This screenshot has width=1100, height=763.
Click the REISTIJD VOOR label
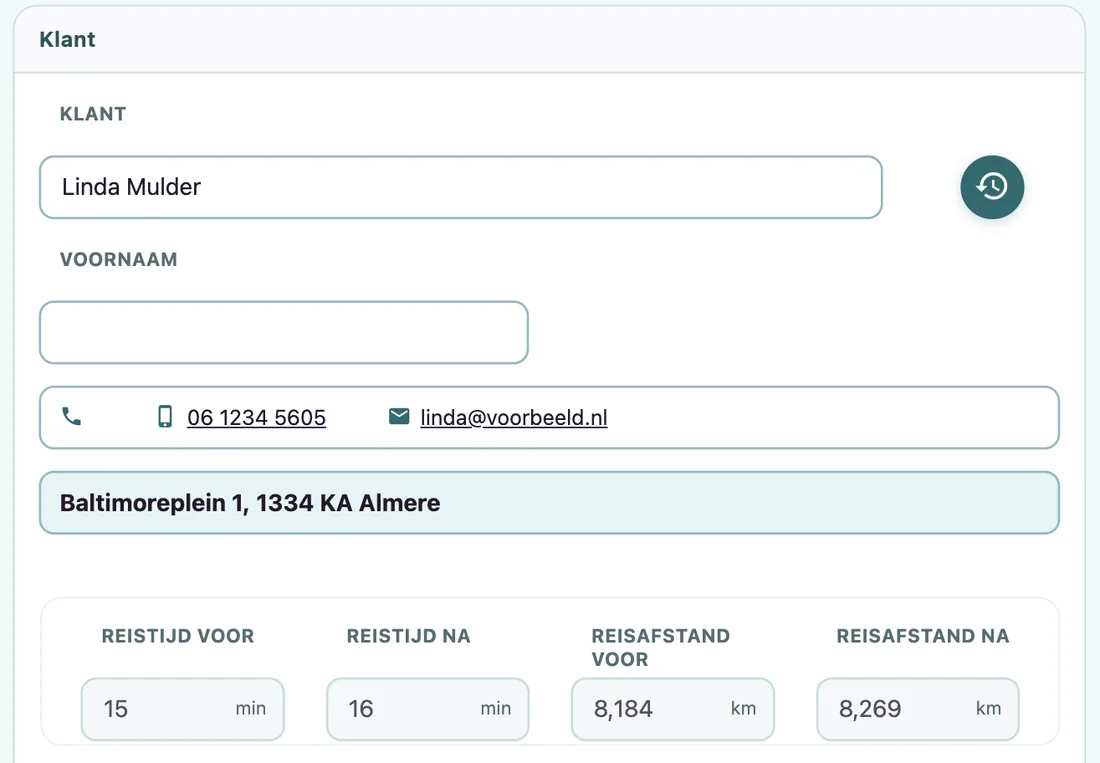pyautogui.click(x=178, y=636)
